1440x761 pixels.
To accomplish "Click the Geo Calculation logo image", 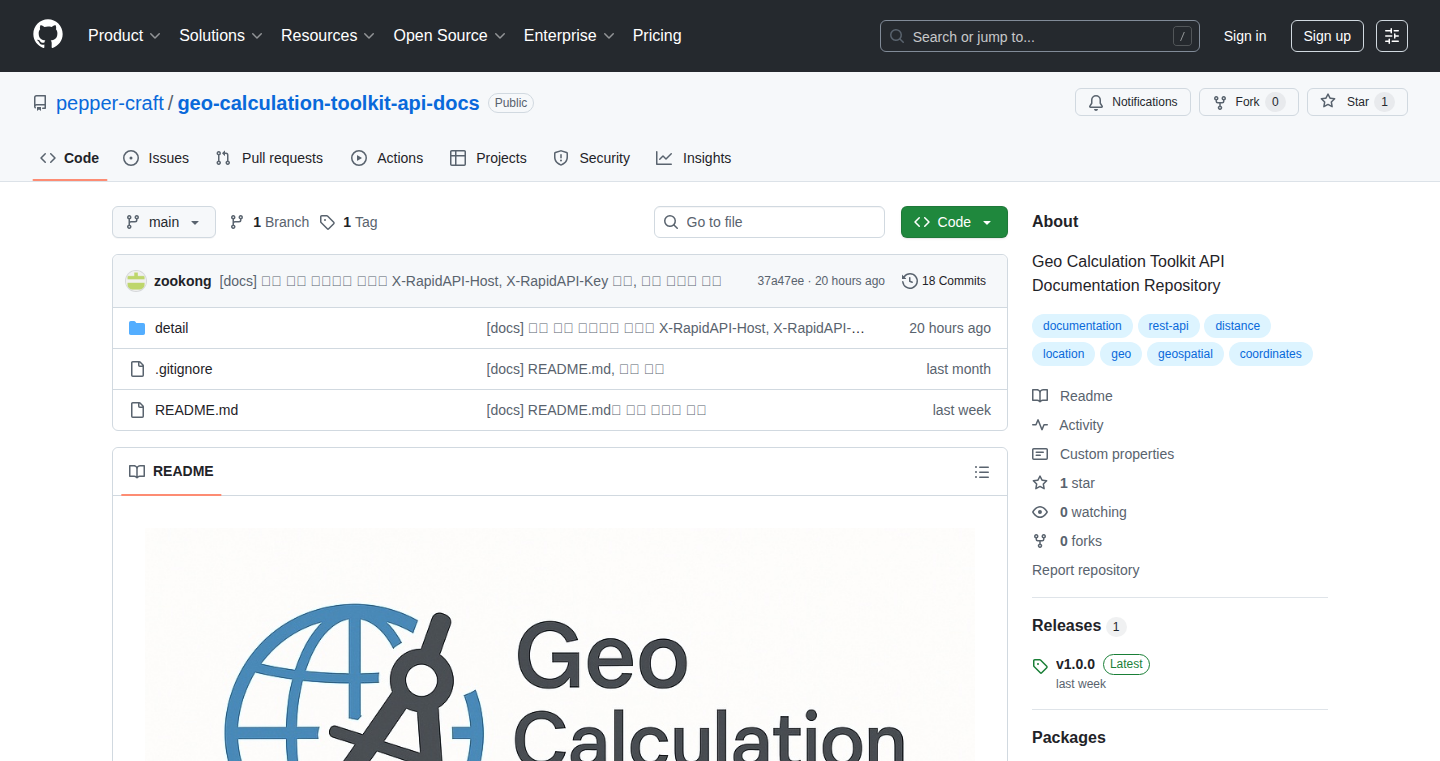I will (x=560, y=644).
